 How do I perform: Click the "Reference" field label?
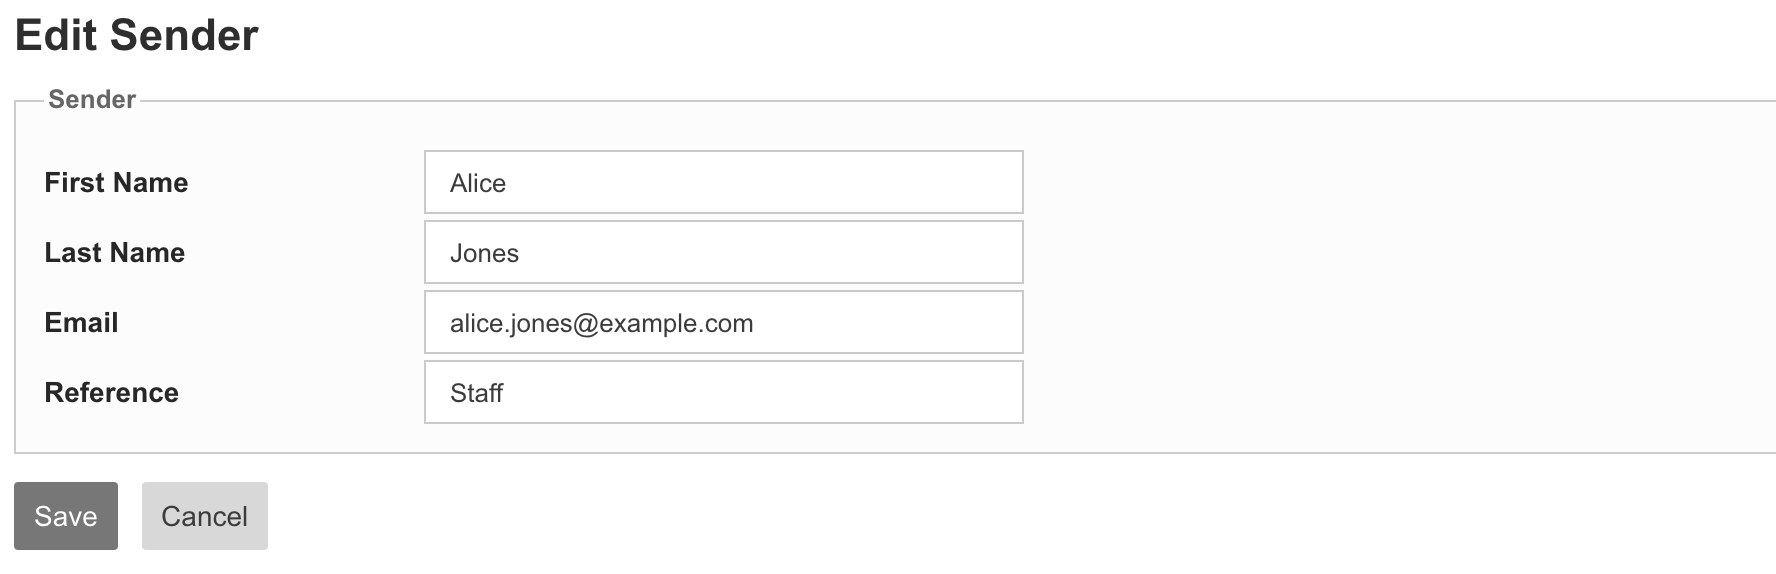(111, 392)
